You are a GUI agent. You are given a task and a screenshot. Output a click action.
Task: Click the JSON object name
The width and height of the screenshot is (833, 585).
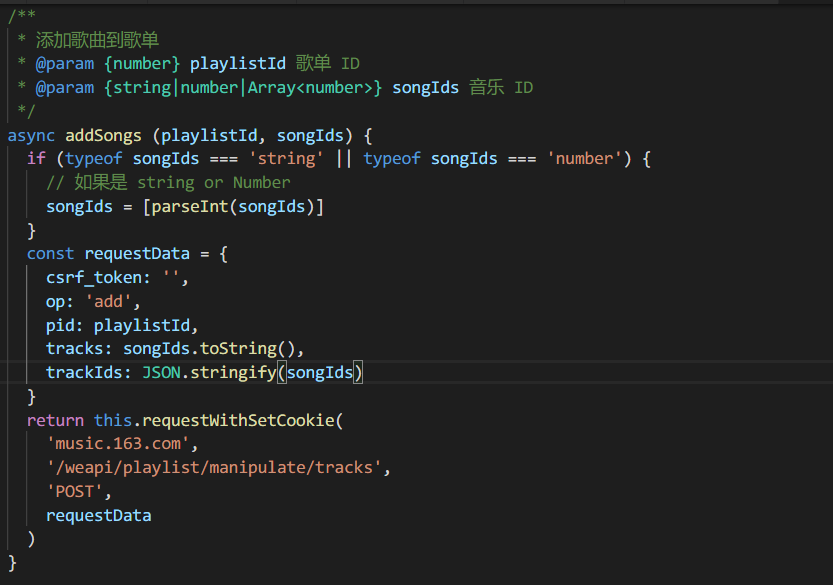[x=162, y=372]
